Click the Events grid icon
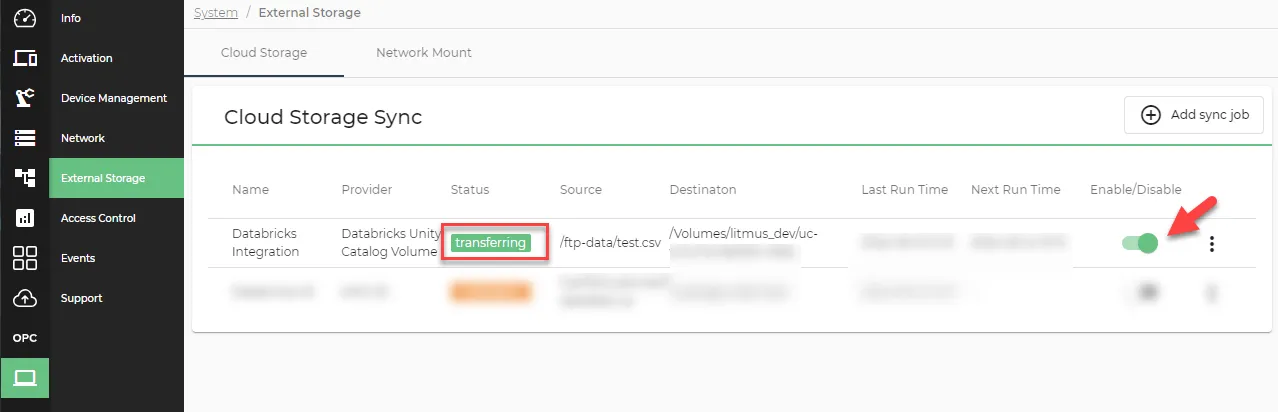The height and width of the screenshot is (412, 1278). pyautogui.click(x=25, y=258)
